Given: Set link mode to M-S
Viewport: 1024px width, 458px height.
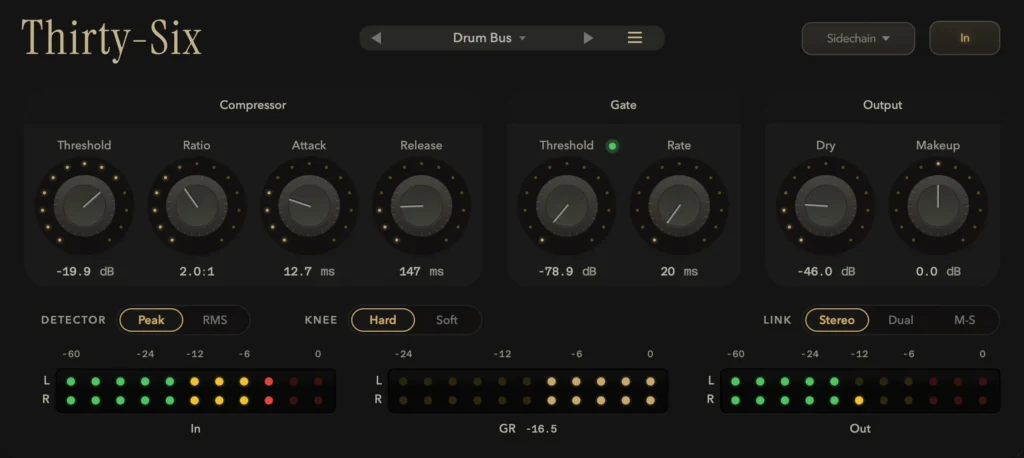Looking at the screenshot, I should click(965, 320).
